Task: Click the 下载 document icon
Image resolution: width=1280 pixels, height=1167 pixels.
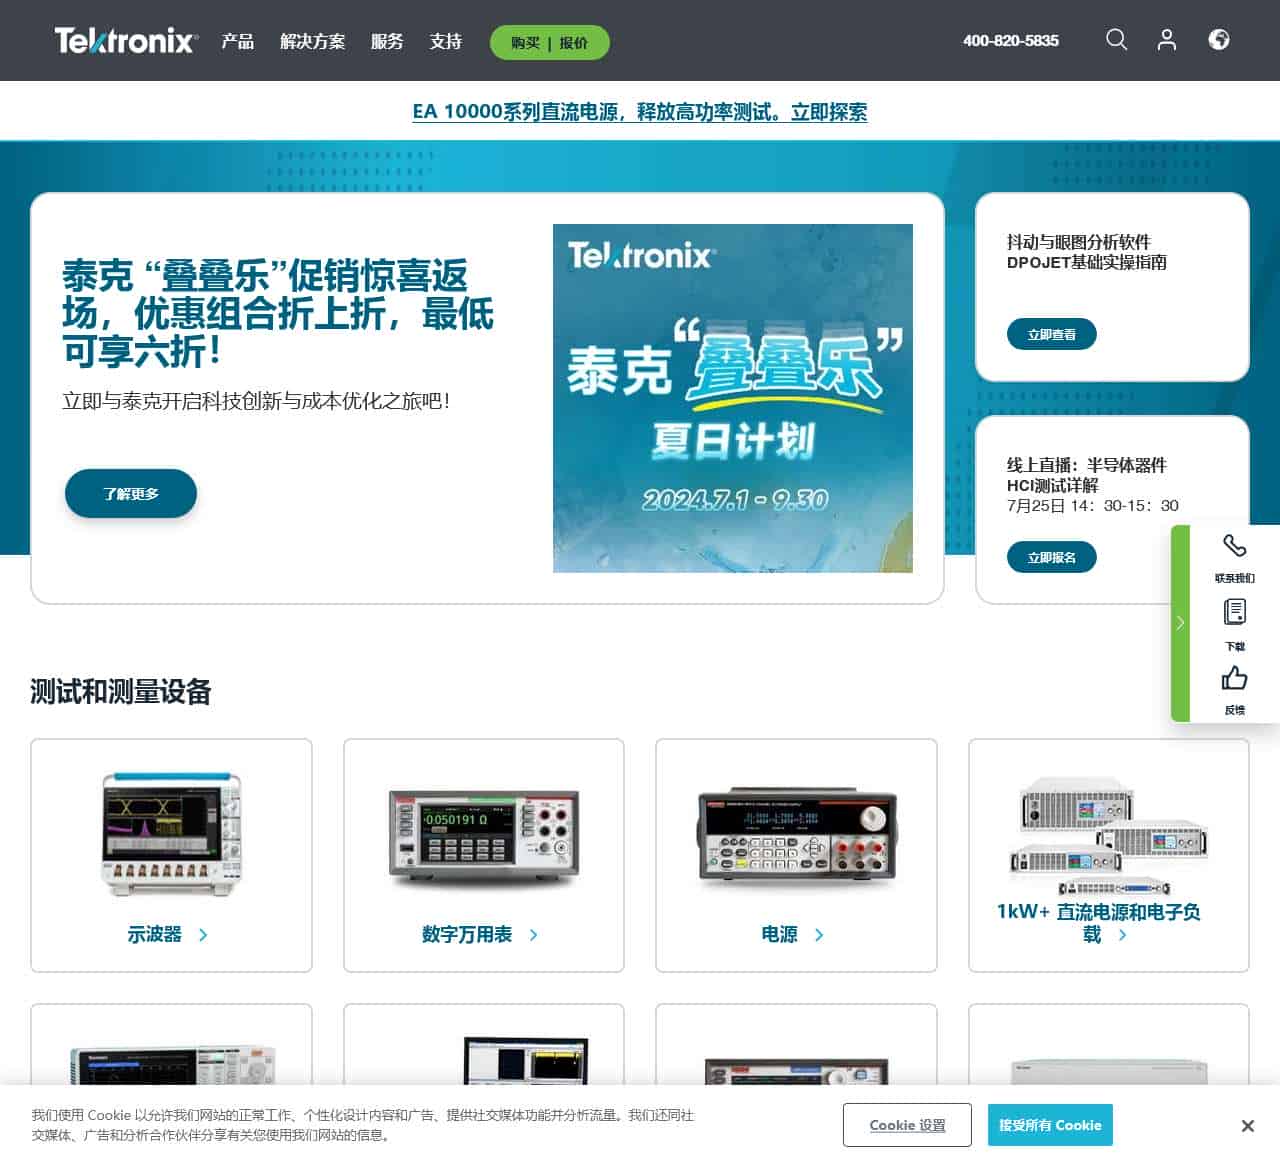Action: [x=1235, y=611]
